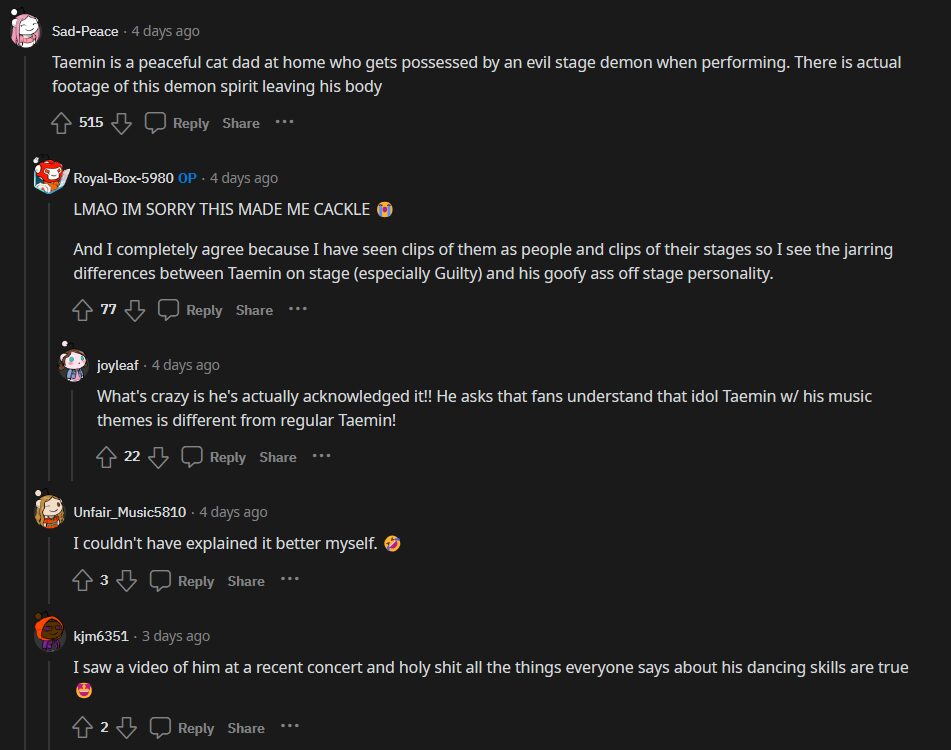Upvote Sad-Peace's comment about Taemin
Viewport: 951px width, 750px height.
coord(61,123)
